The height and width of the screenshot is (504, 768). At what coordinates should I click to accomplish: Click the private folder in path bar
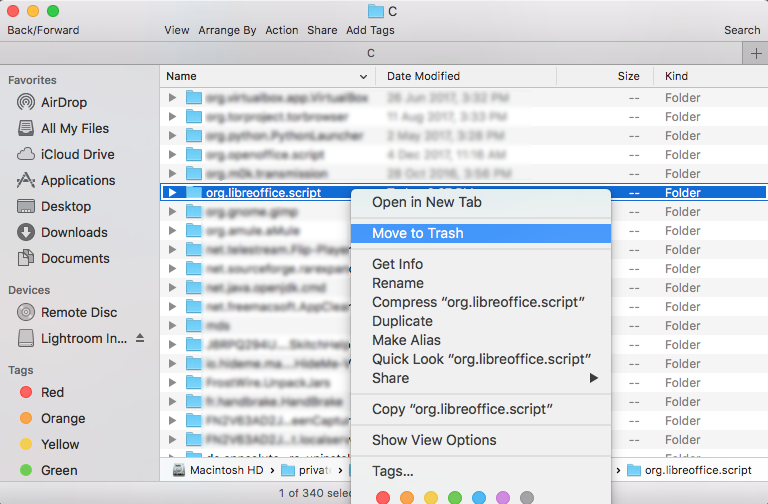pyautogui.click(x=307, y=470)
